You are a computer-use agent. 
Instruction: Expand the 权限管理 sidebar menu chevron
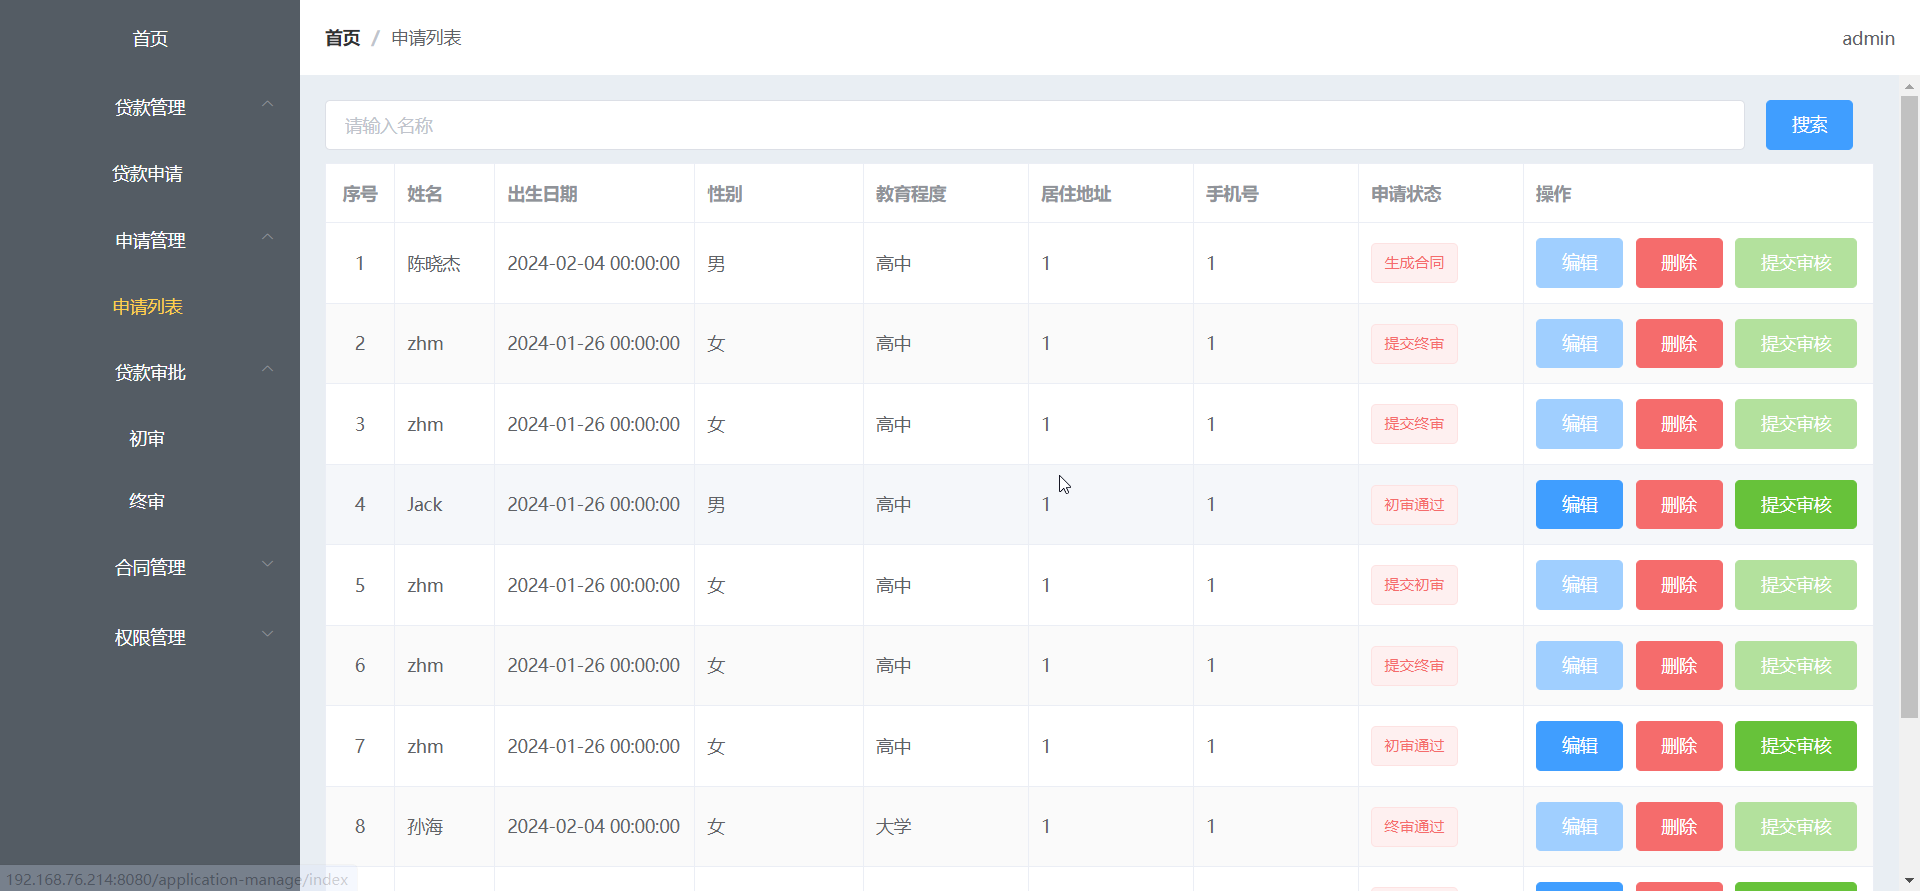(267, 634)
